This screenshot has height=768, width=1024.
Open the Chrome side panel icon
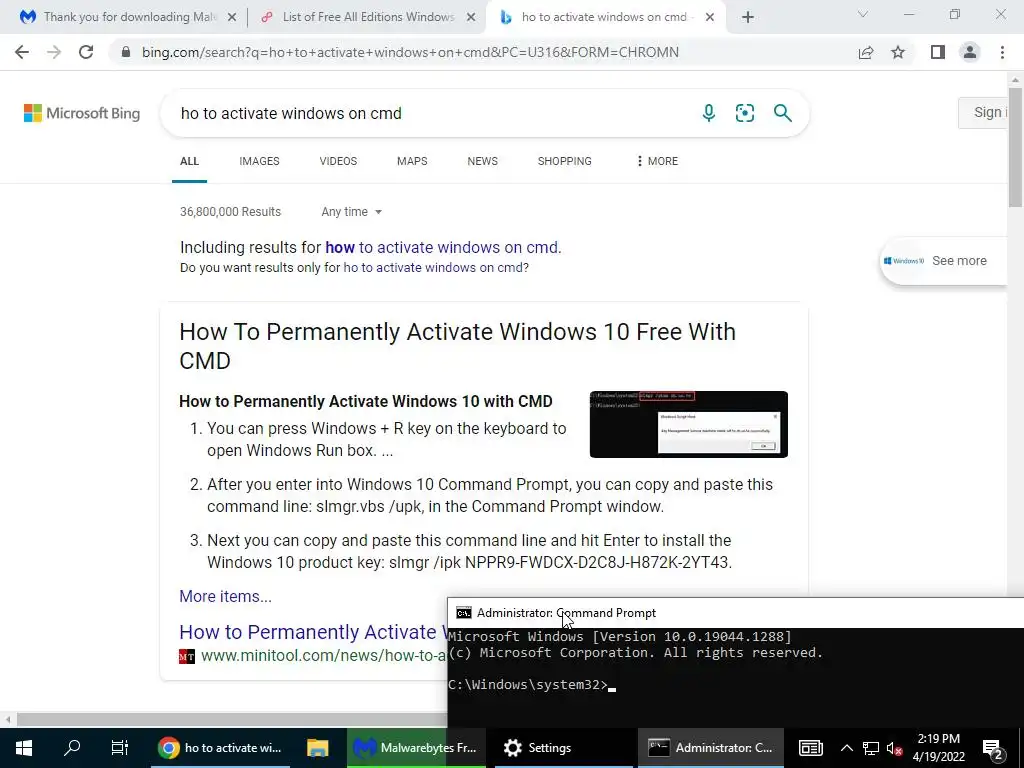click(x=938, y=52)
